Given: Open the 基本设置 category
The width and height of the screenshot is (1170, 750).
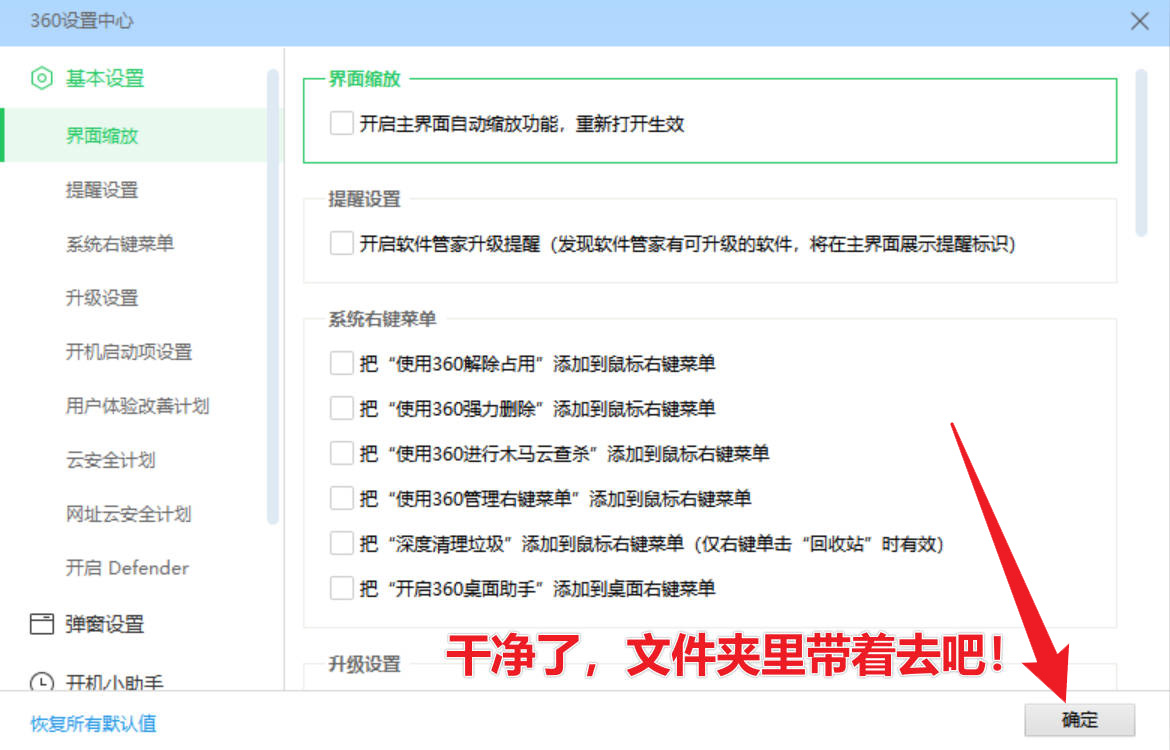Looking at the screenshot, I should pos(104,78).
